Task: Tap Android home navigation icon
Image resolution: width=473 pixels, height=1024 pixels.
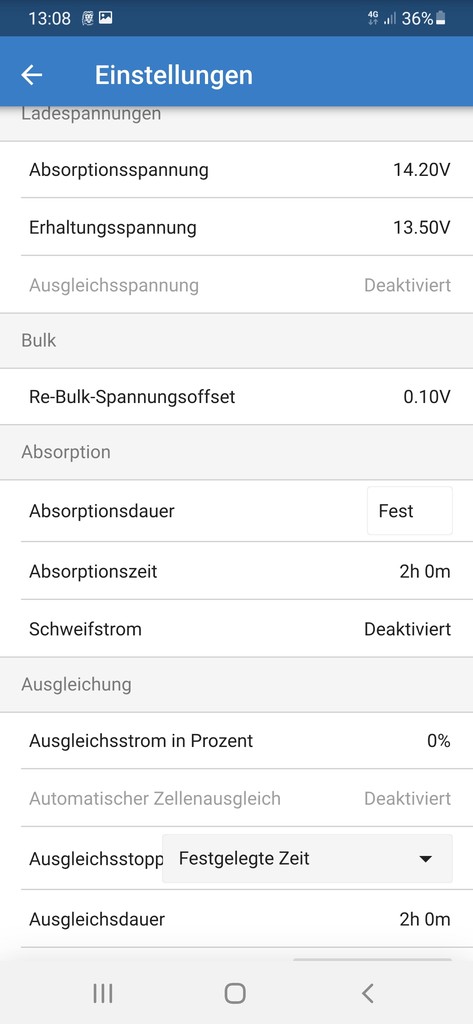Action: (x=235, y=993)
